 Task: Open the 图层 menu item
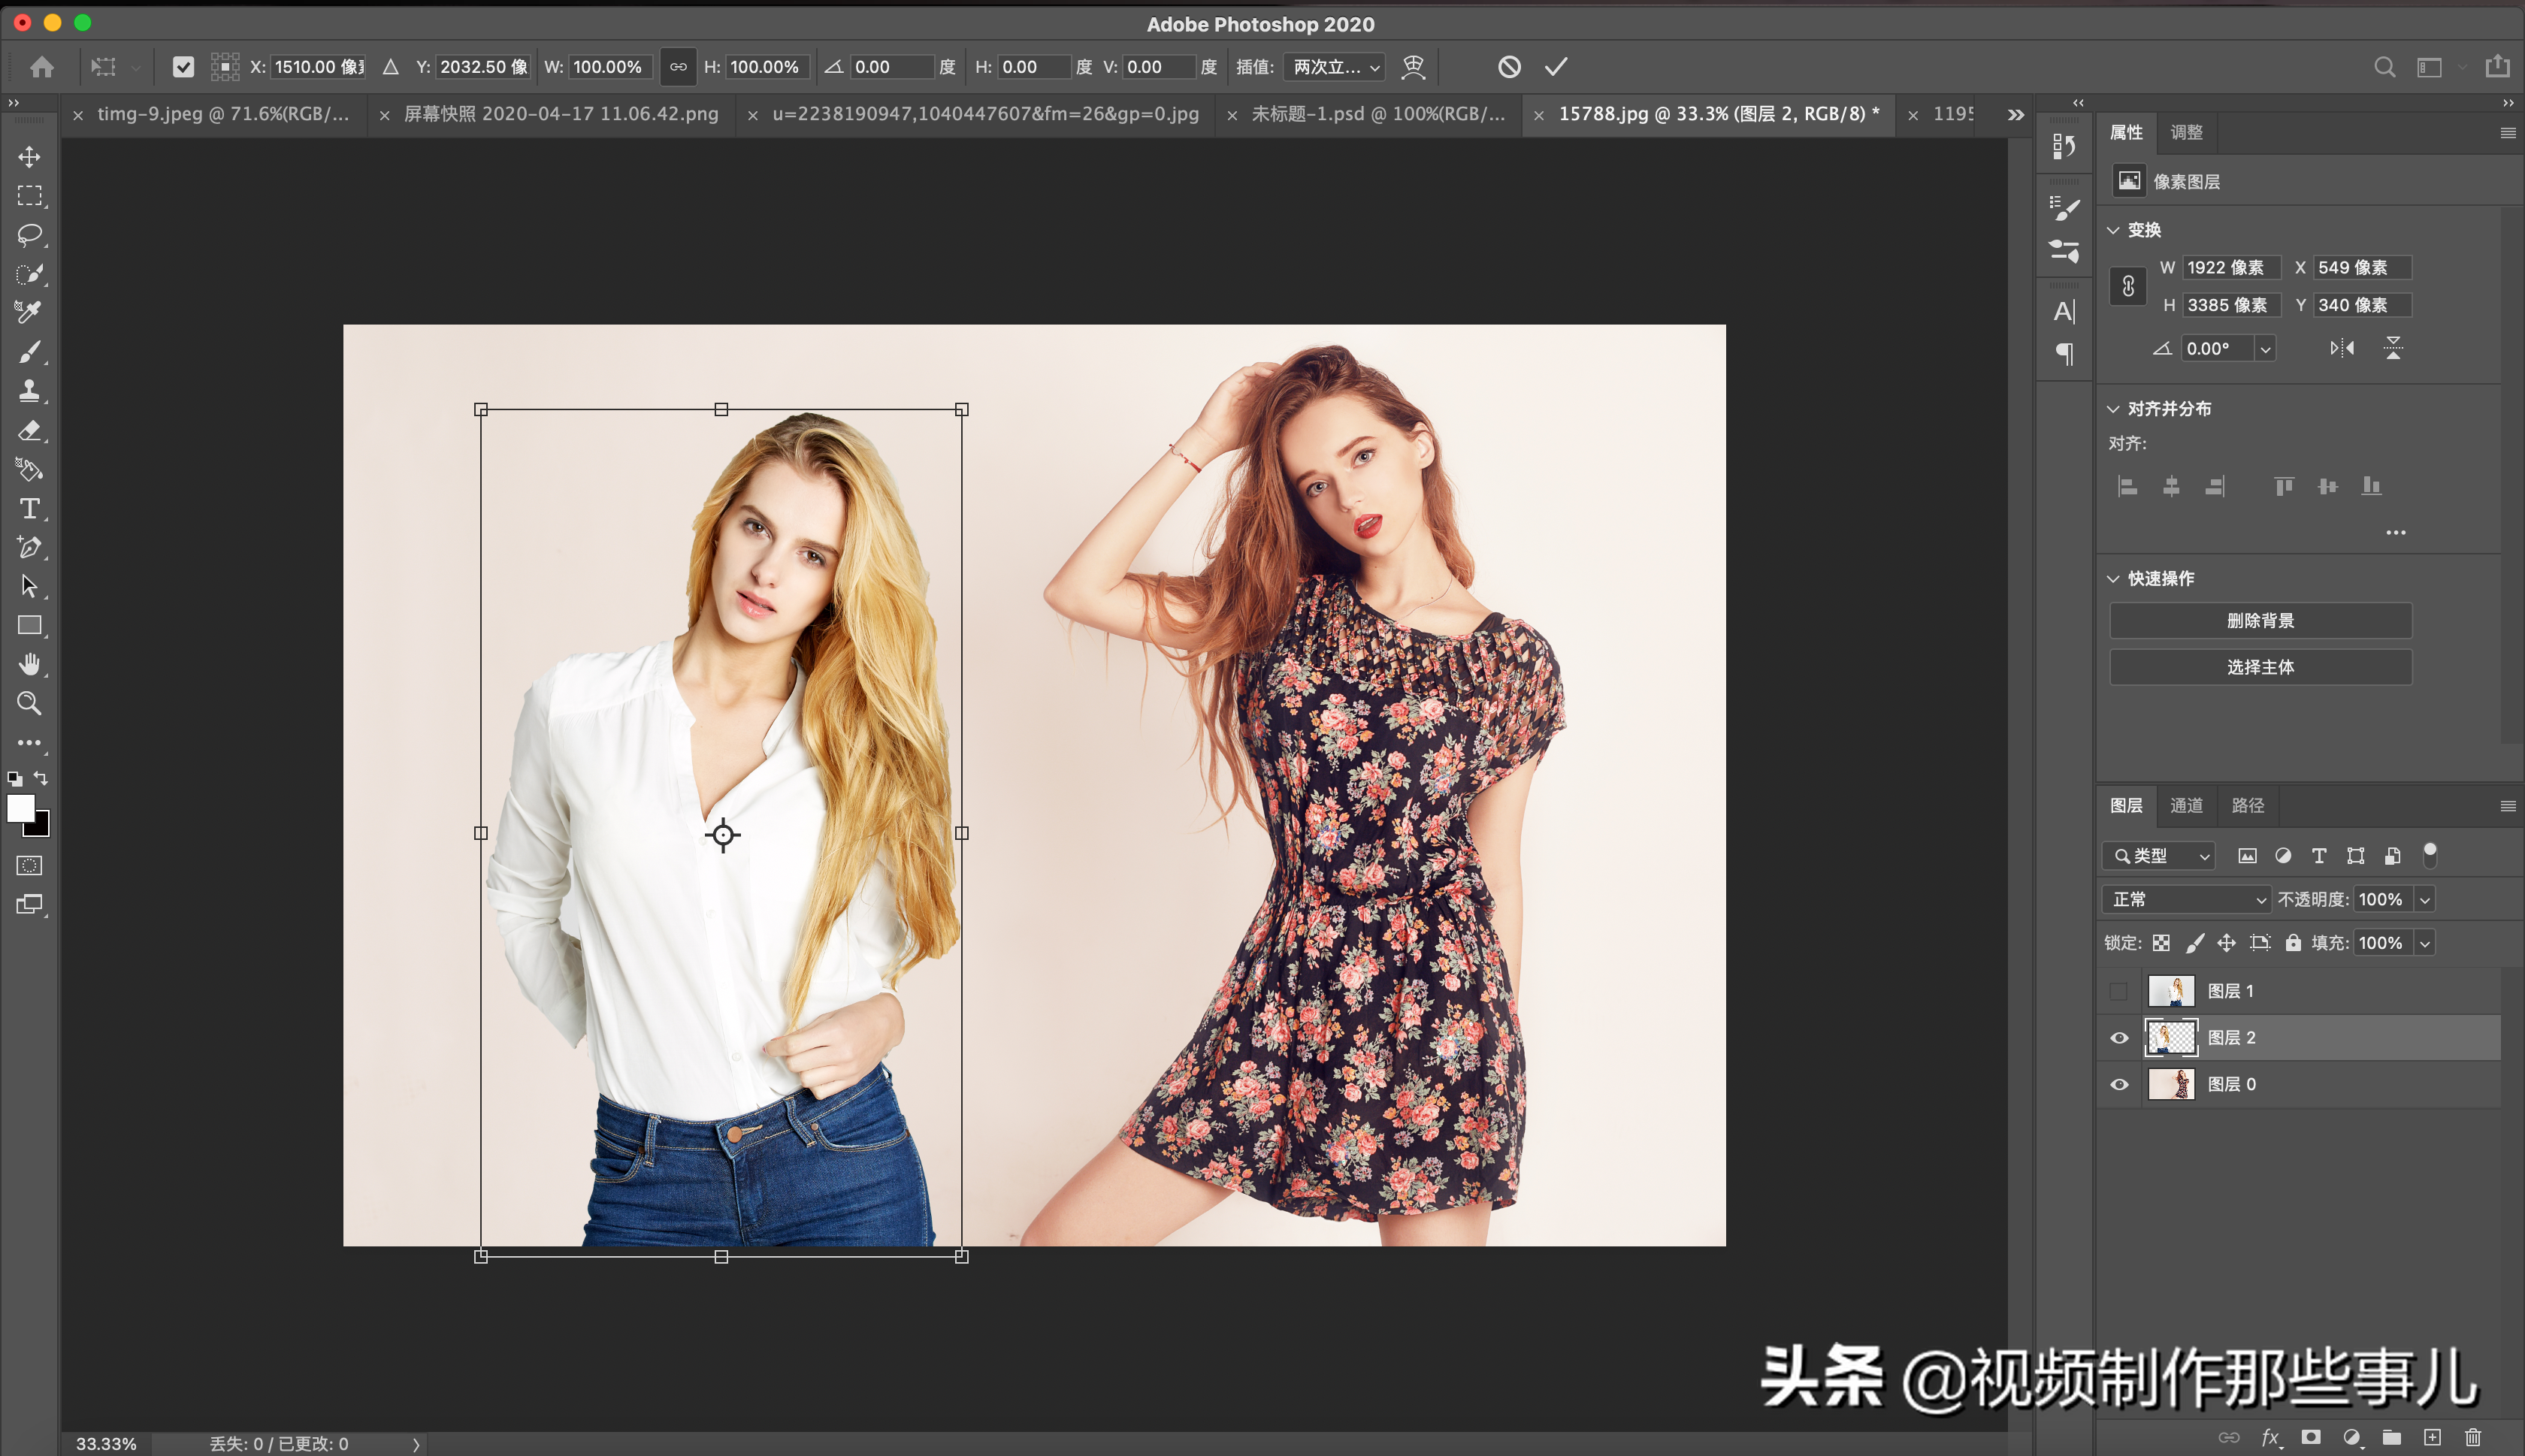(x=2128, y=805)
